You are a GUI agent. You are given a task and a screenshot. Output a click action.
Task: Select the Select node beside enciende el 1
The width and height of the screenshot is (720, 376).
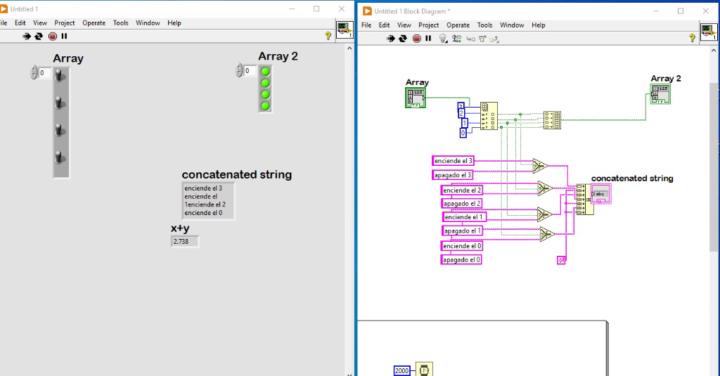(x=544, y=214)
